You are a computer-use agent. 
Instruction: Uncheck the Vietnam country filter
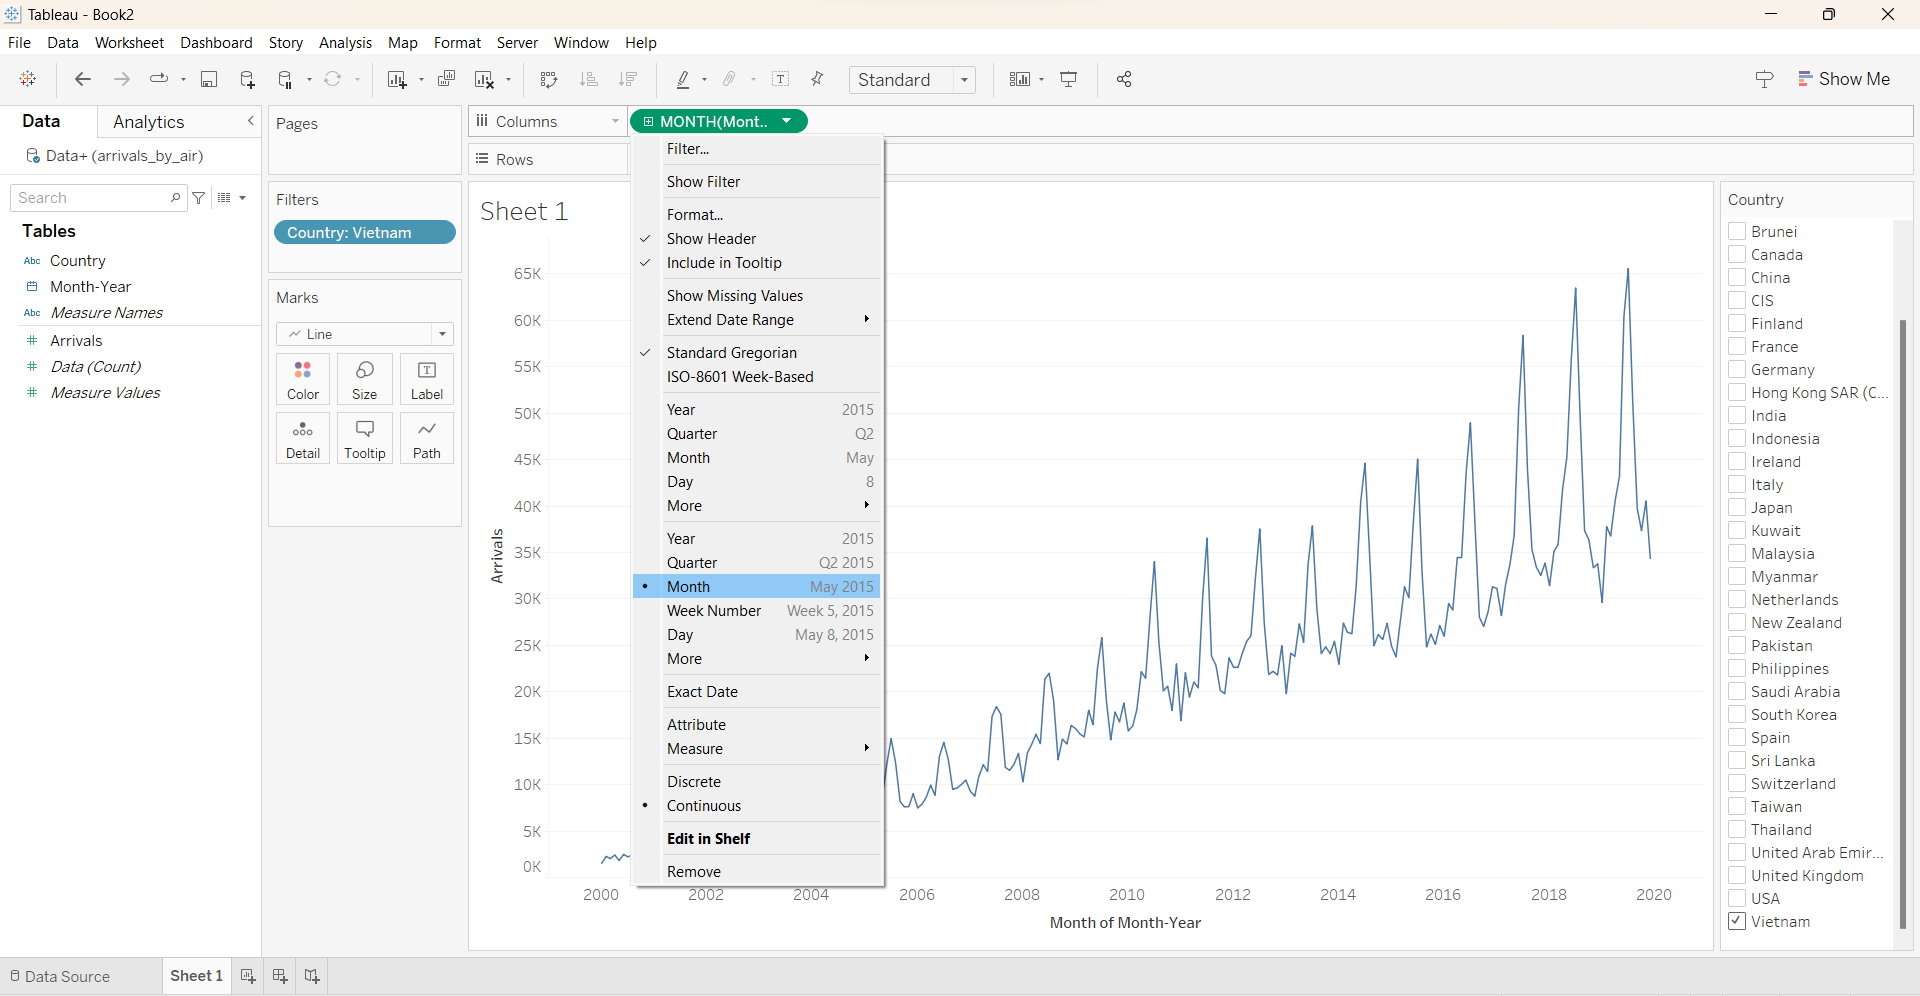[1737, 922]
